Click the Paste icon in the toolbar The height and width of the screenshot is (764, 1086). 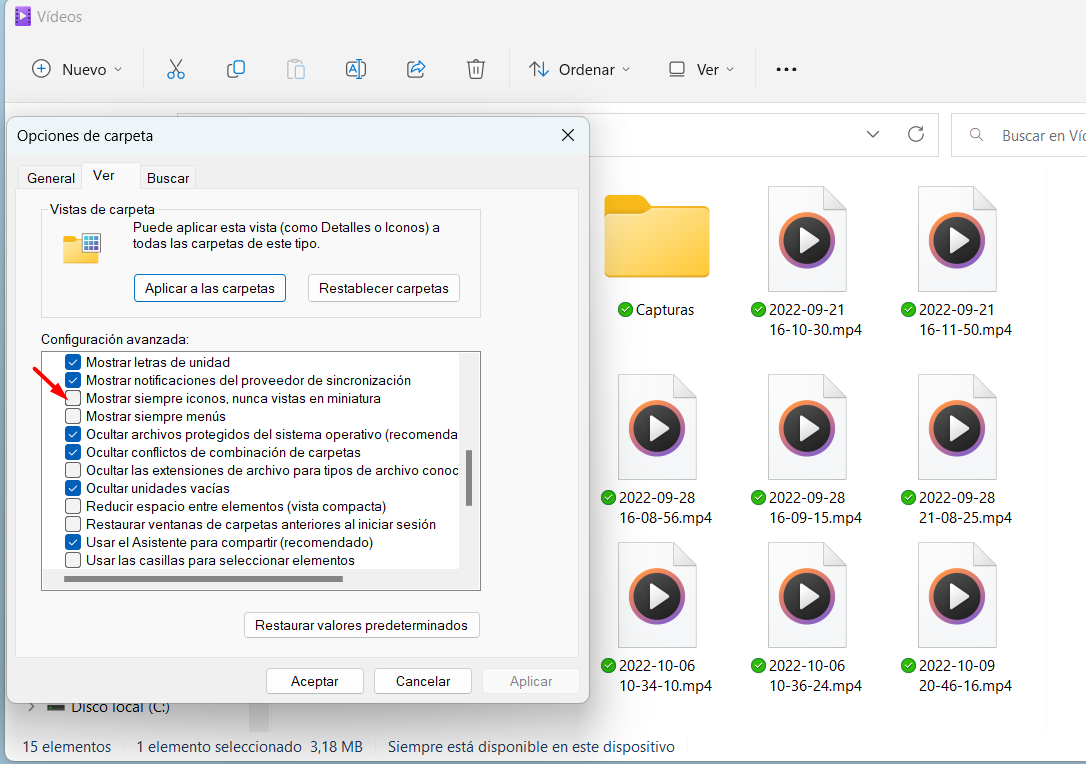(x=296, y=69)
